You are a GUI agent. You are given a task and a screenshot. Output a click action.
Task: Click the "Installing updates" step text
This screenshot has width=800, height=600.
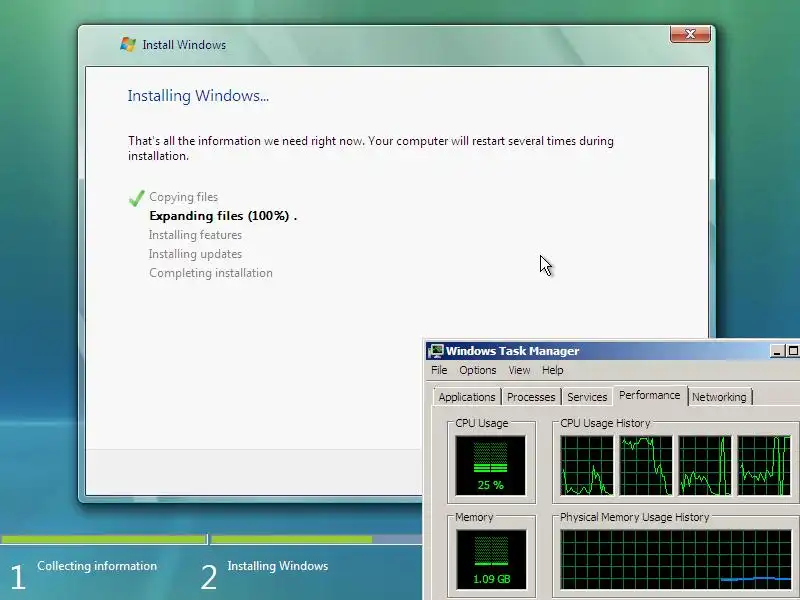[x=195, y=254]
